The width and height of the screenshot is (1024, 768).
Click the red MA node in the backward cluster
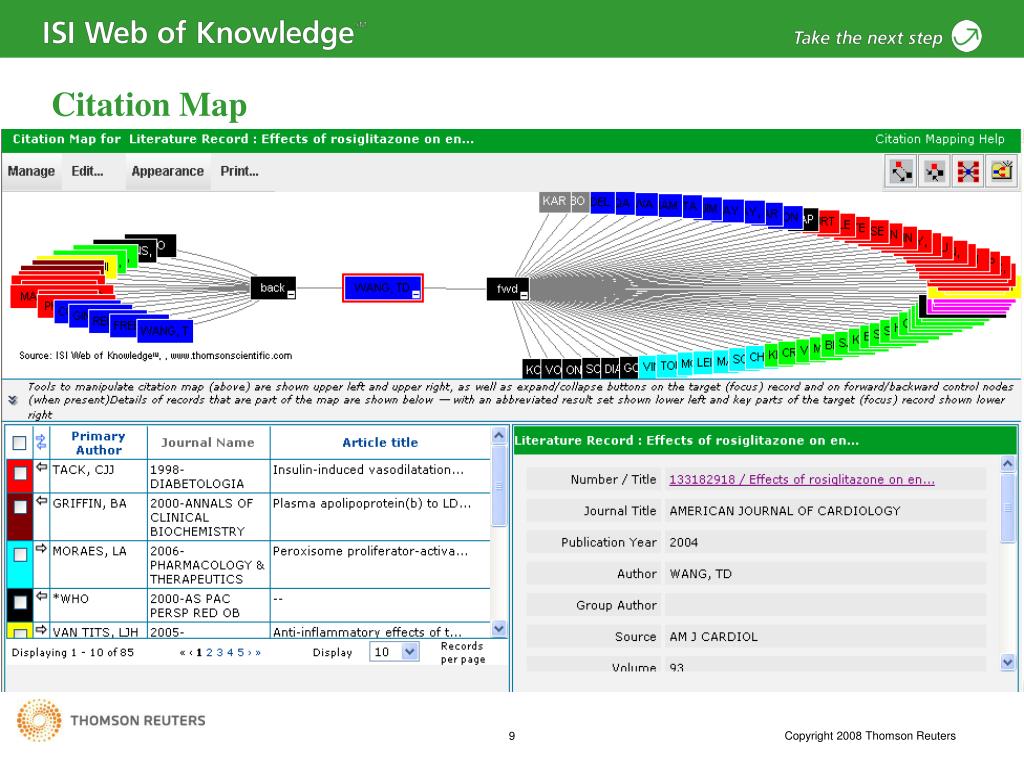[x=24, y=296]
